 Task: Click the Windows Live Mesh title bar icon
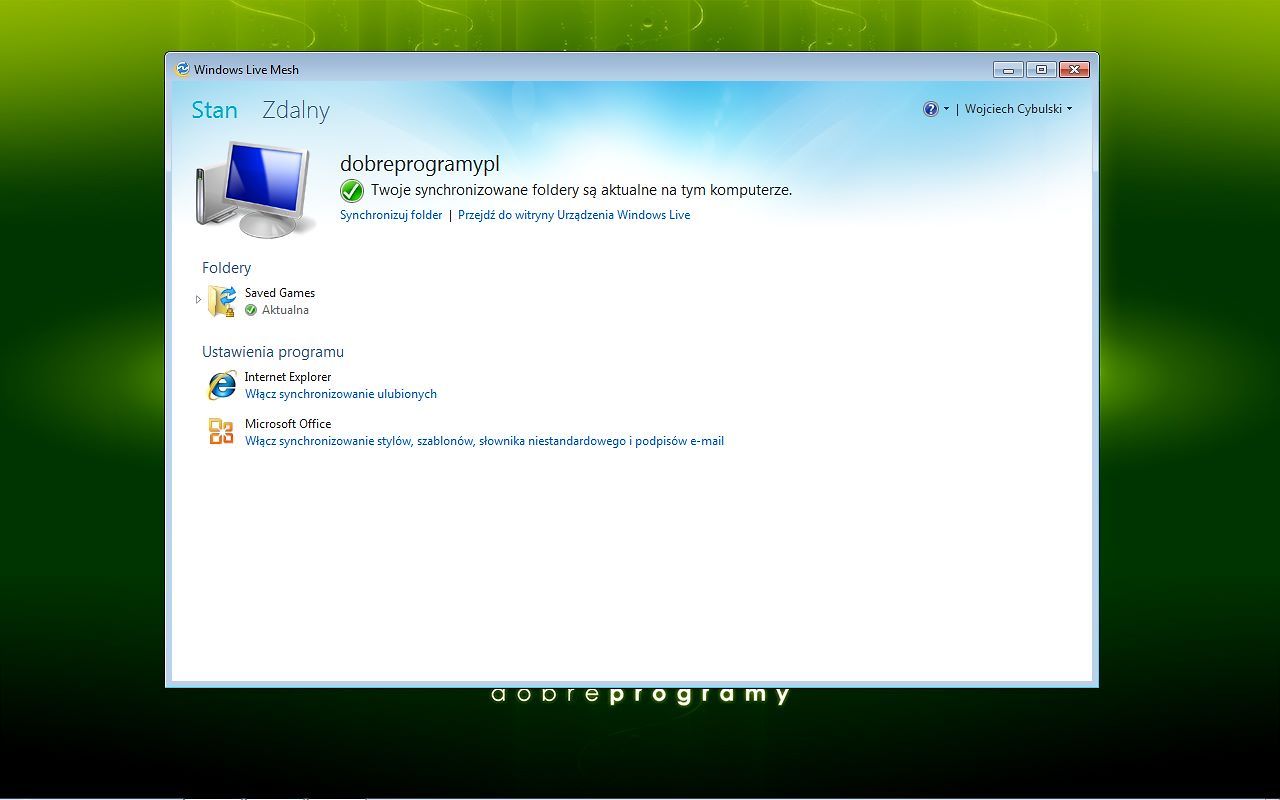pyautogui.click(x=182, y=69)
